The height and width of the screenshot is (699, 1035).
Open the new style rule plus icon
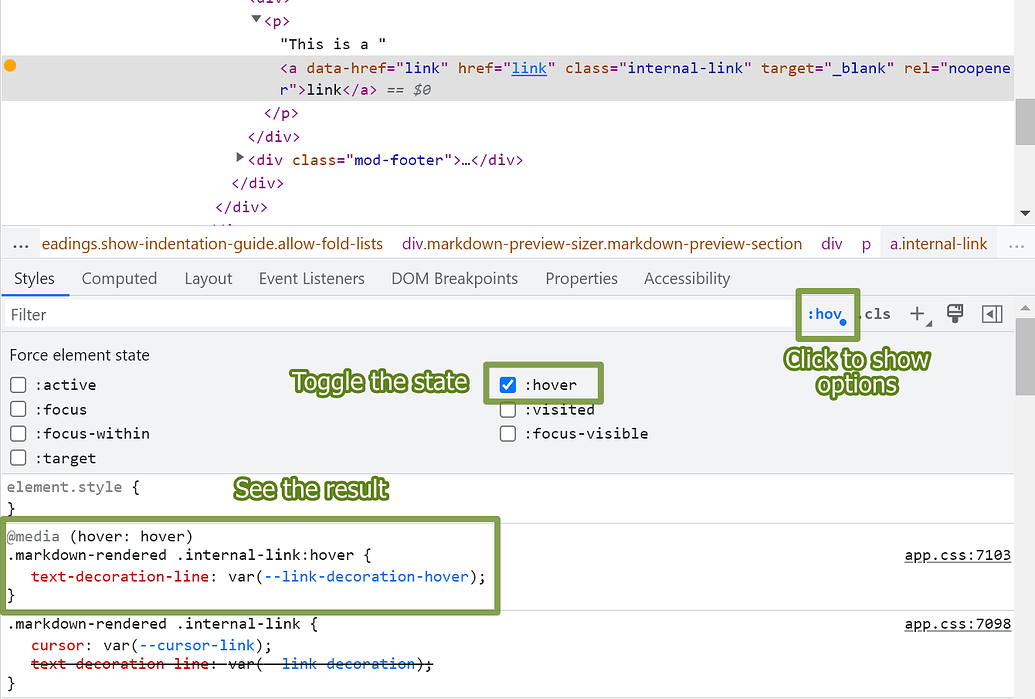point(918,313)
